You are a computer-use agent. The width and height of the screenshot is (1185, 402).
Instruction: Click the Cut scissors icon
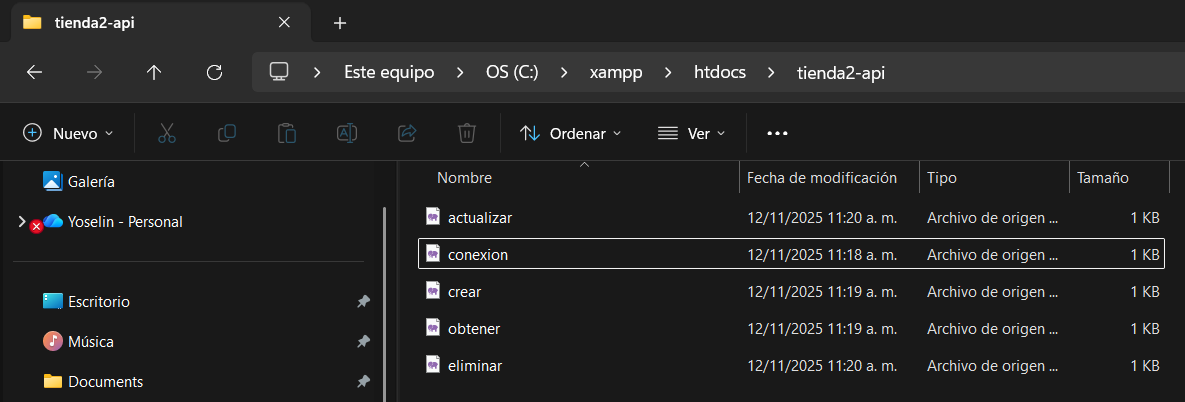pyautogui.click(x=166, y=134)
